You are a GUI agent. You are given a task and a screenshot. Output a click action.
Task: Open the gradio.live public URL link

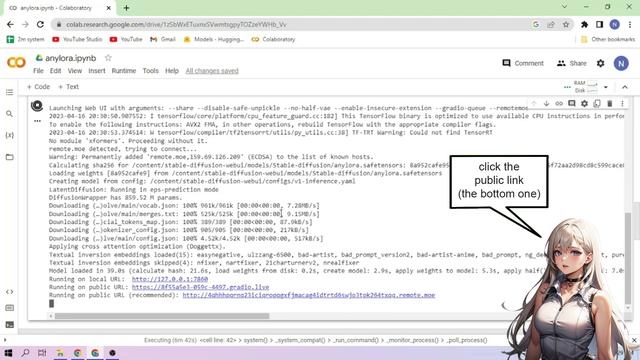(200, 287)
